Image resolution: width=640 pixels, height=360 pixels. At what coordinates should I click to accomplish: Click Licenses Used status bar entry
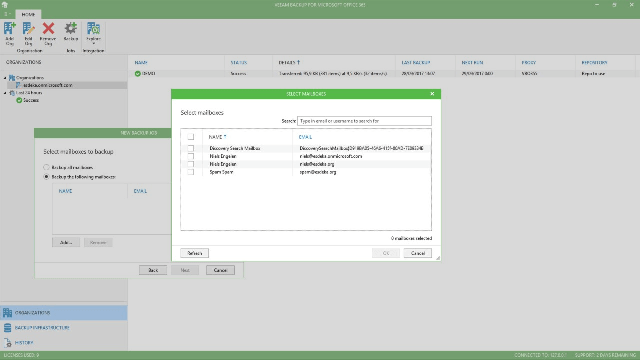tap(21, 356)
